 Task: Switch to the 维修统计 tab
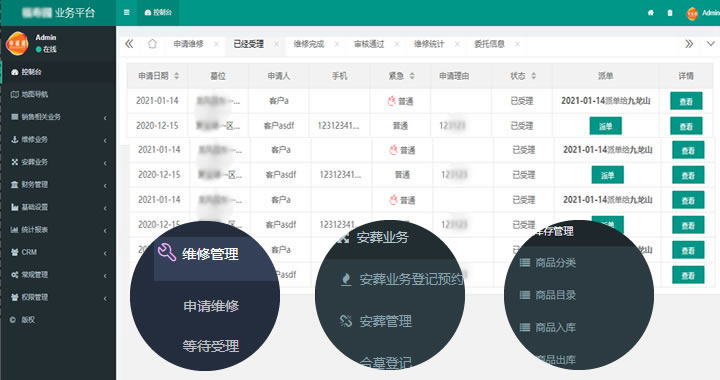(x=429, y=44)
